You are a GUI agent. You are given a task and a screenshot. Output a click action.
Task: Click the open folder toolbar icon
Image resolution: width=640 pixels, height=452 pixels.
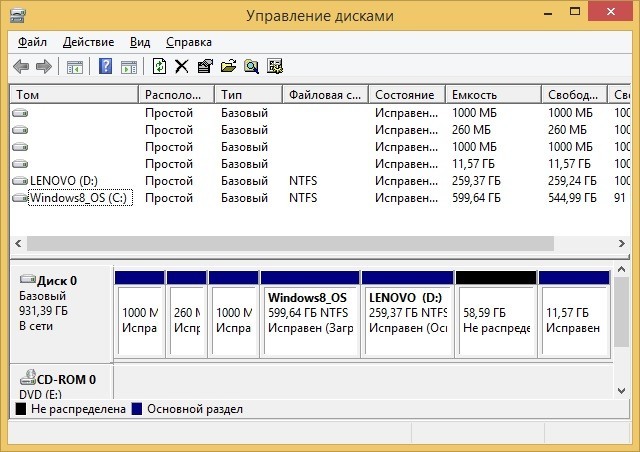tap(228, 67)
